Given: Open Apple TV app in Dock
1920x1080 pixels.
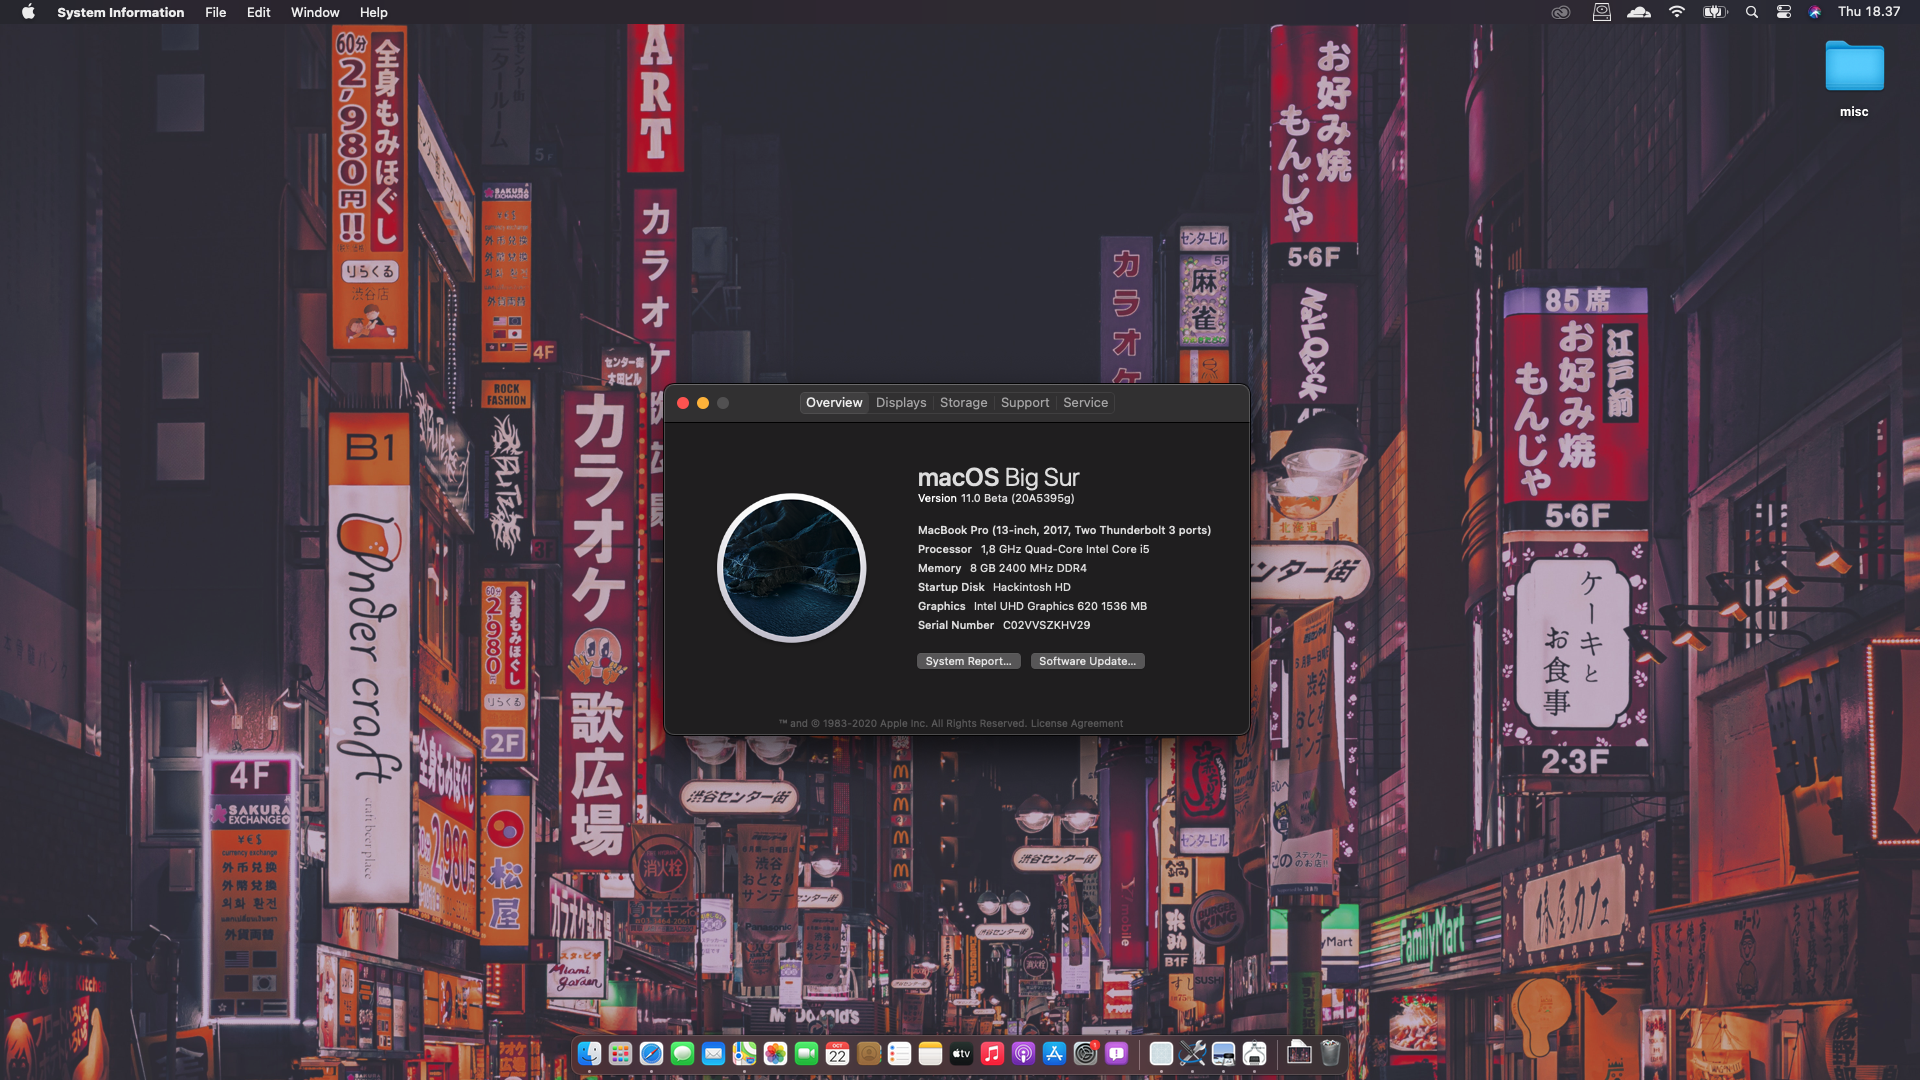Looking at the screenshot, I should (961, 1054).
